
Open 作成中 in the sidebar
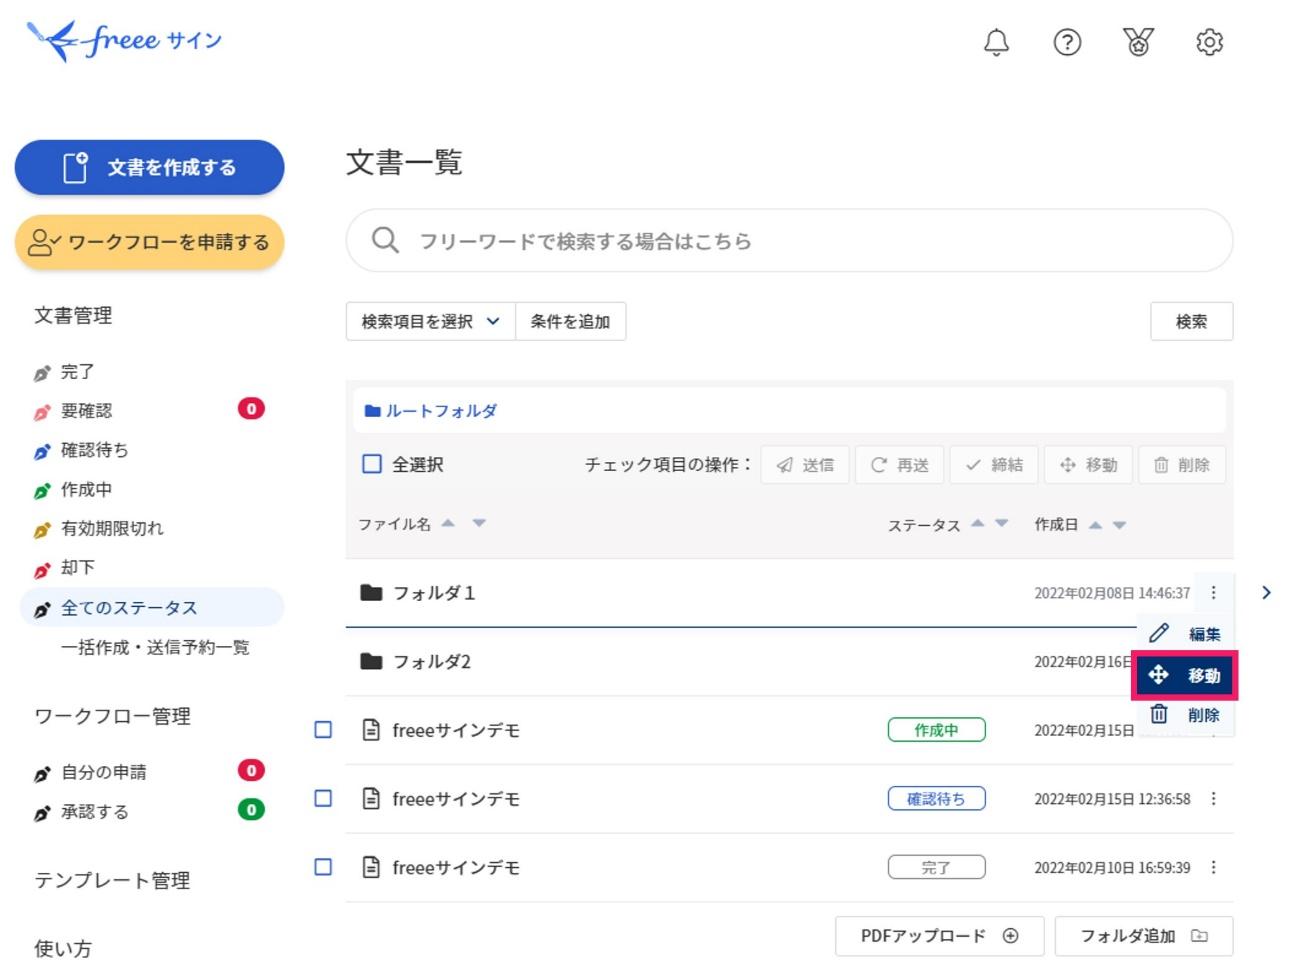tap(86, 489)
